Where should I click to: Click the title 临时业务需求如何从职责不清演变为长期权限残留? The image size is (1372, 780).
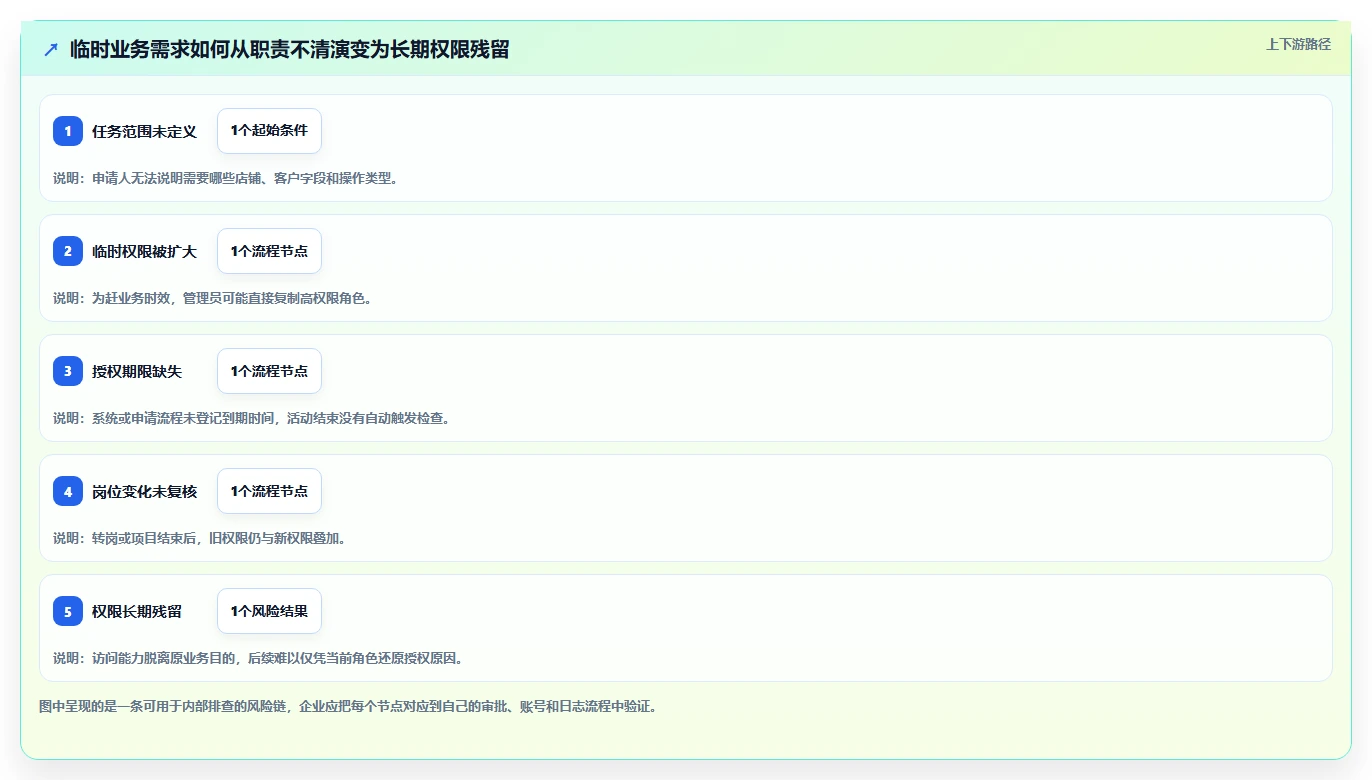290,50
